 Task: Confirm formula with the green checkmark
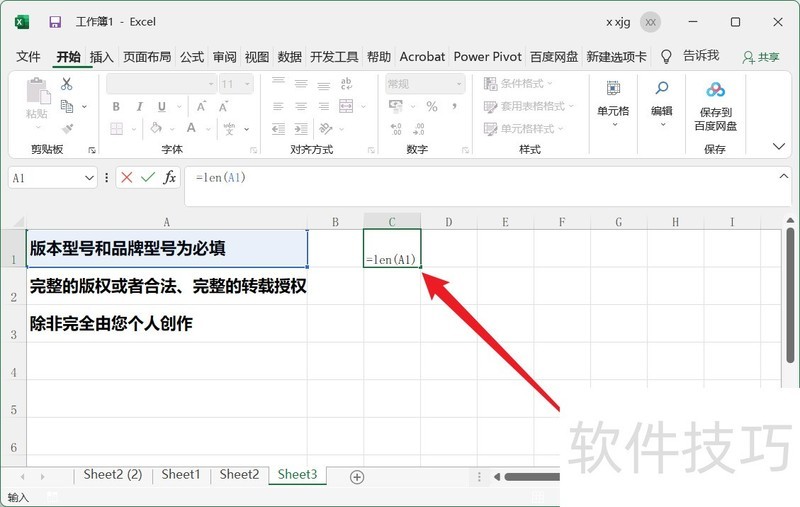[x=148, y=177]
